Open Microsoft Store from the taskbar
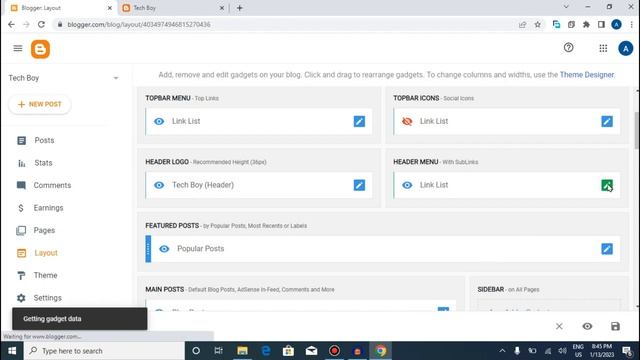The width and height of the screenshot is (640, 360). point(289,351)
